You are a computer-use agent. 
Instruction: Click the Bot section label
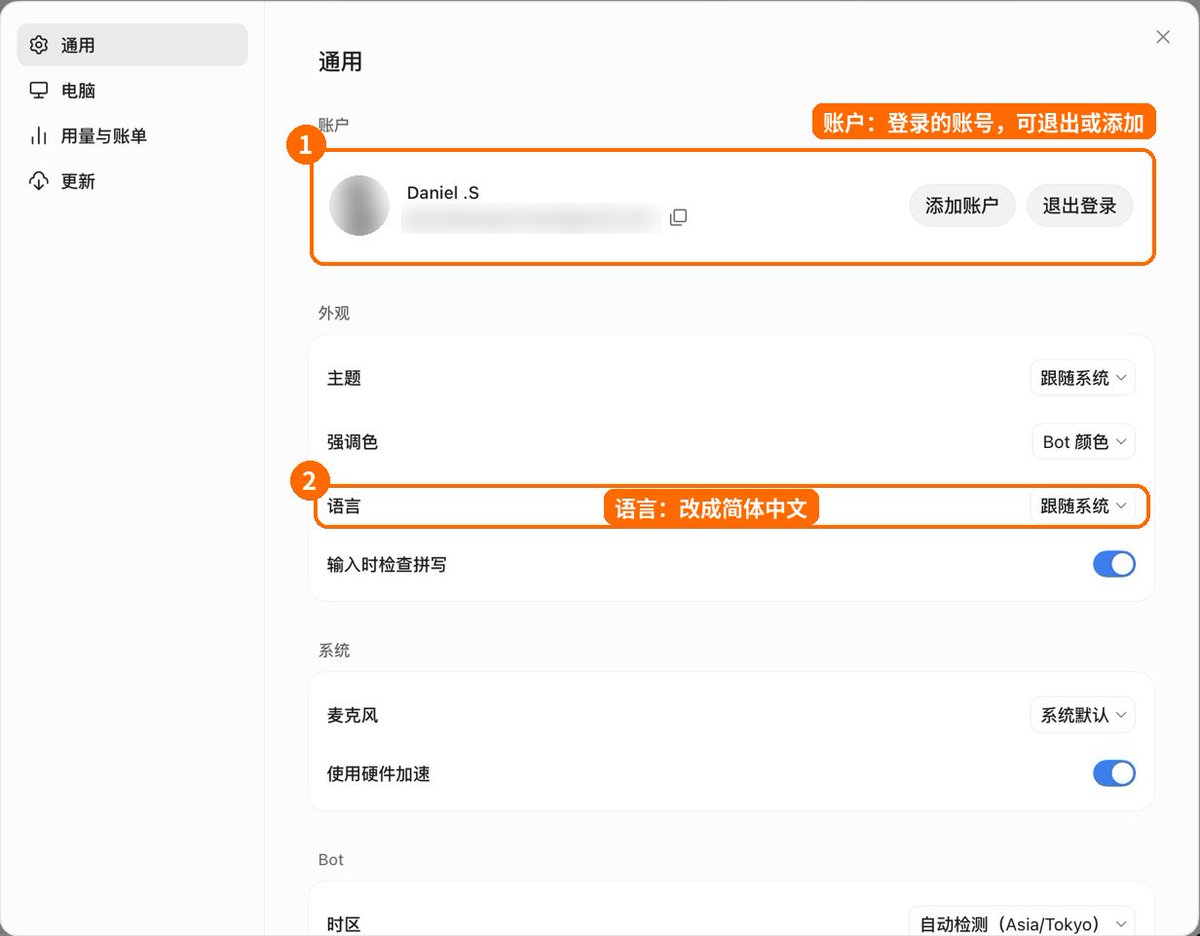click(x=331, y=859)
